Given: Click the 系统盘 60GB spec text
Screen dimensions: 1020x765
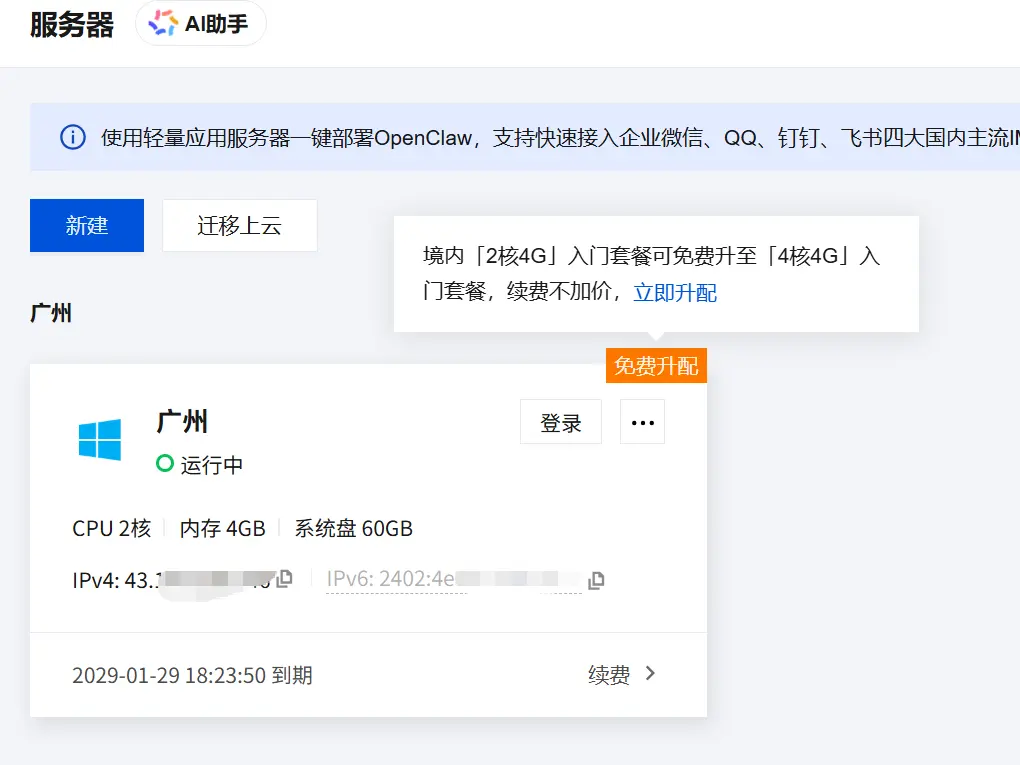Looking at the screenshot, I should [354, 528].
